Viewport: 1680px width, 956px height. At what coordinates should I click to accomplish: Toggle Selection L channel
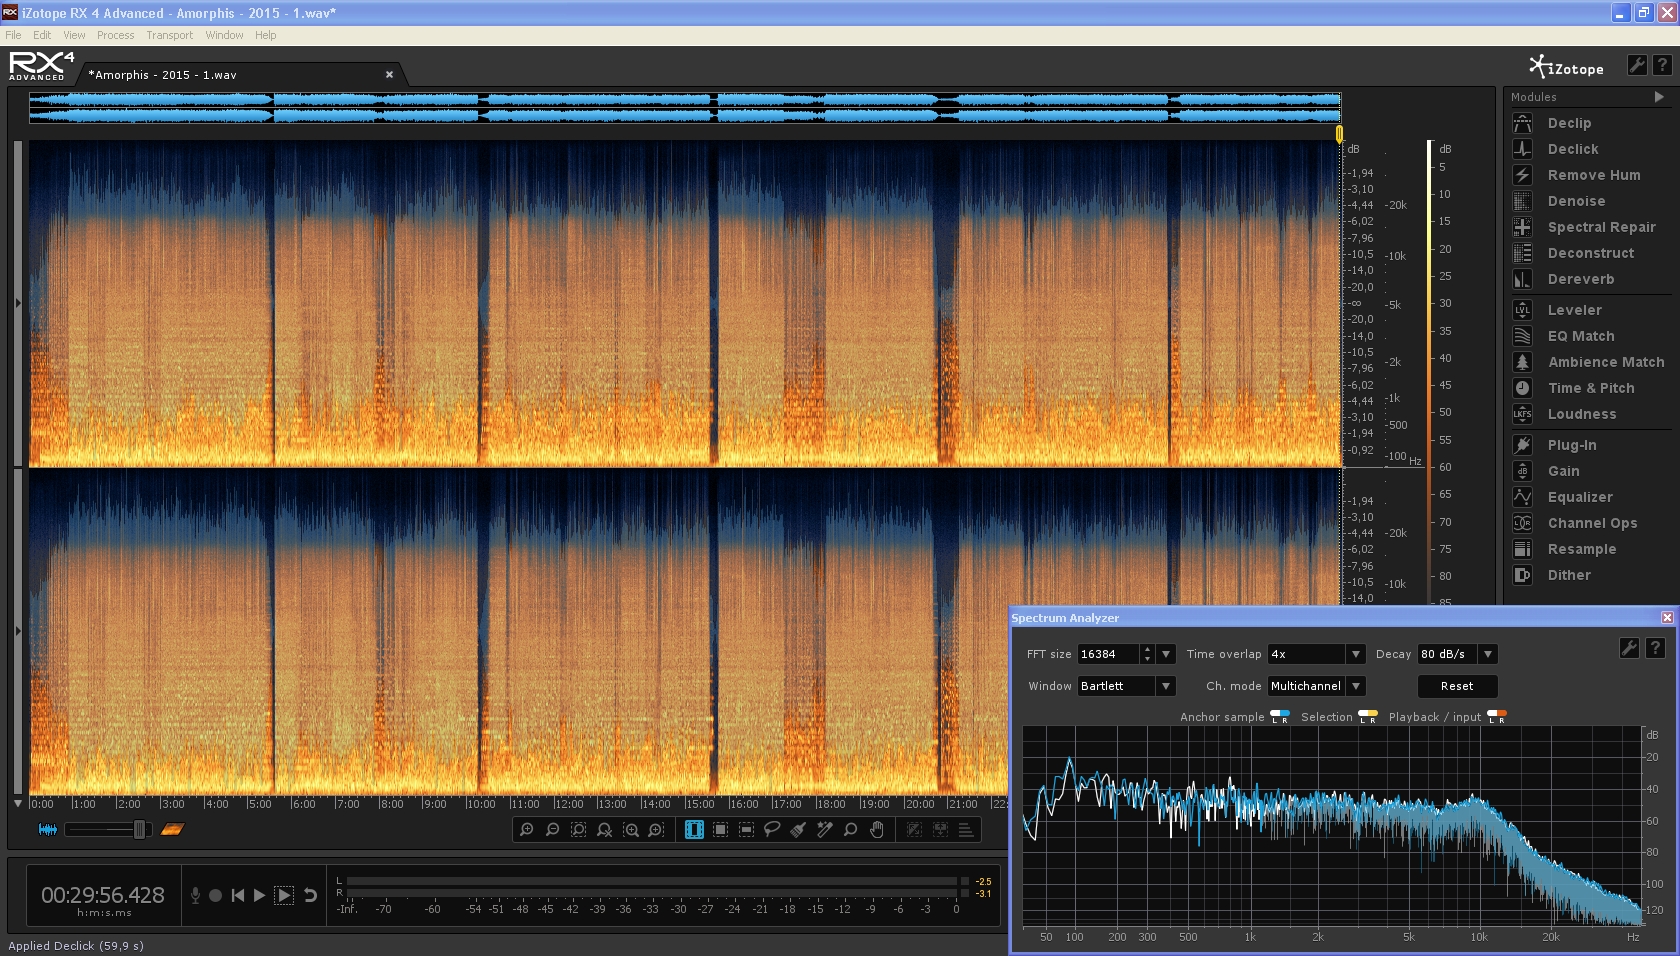click(1363, 716)
